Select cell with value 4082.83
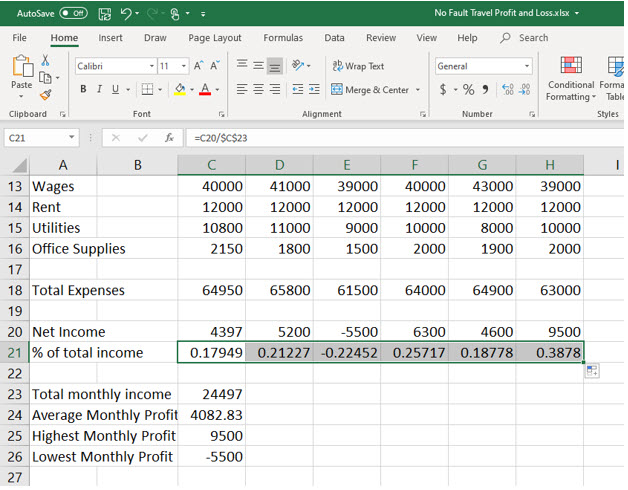The image size is (628, 490). click(211, 415)
